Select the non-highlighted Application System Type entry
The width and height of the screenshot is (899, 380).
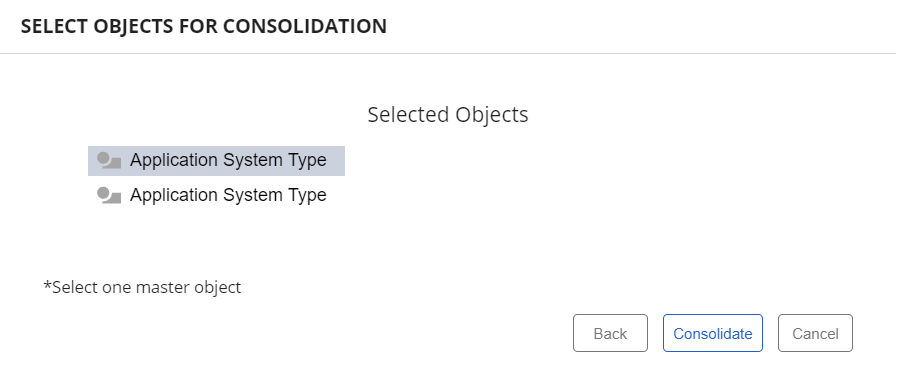click(216, 195)
